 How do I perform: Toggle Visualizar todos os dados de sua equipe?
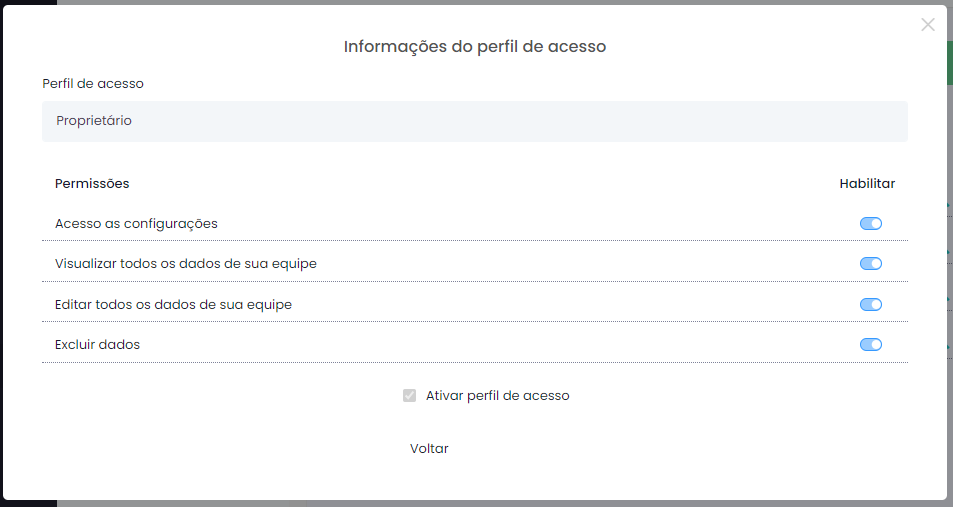870,264
